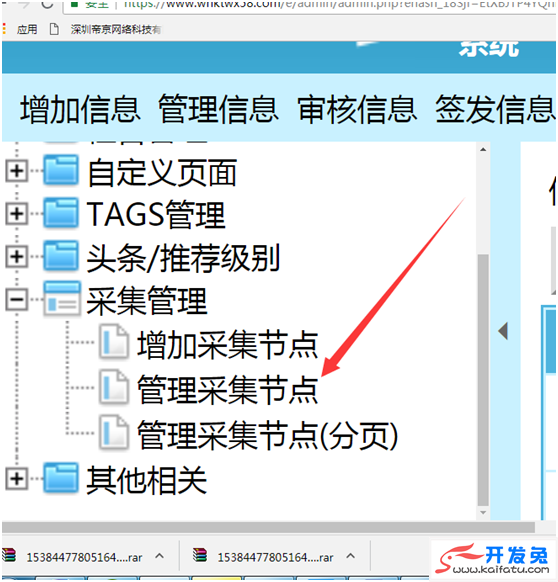Expand the 自定义页面 tree node
The height and width of the screenshot is (582, 558).
pos(17,171)
